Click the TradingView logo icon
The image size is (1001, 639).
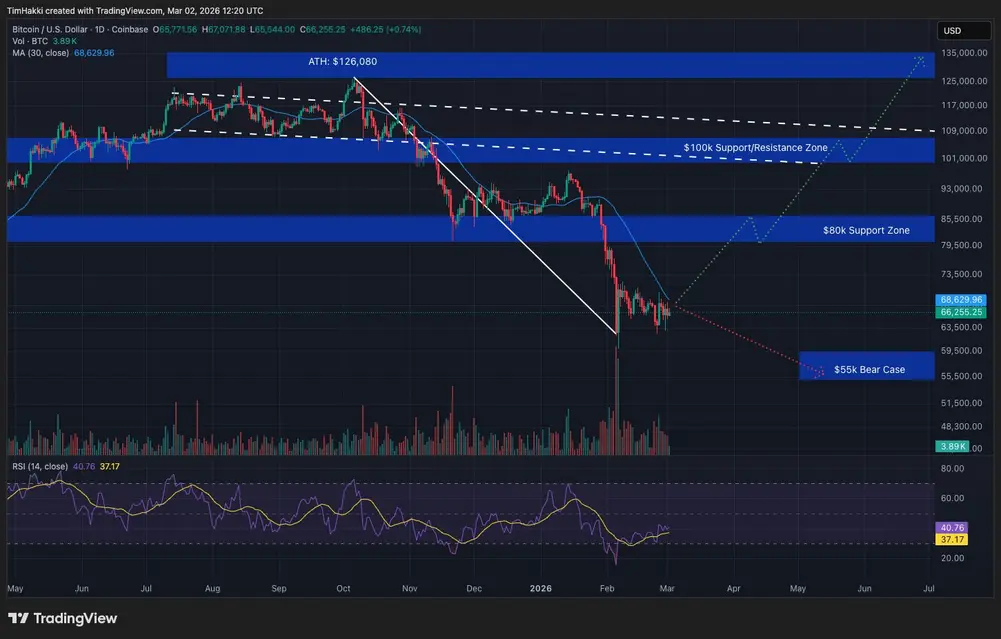pyautogui.click(x=18, y=618)
